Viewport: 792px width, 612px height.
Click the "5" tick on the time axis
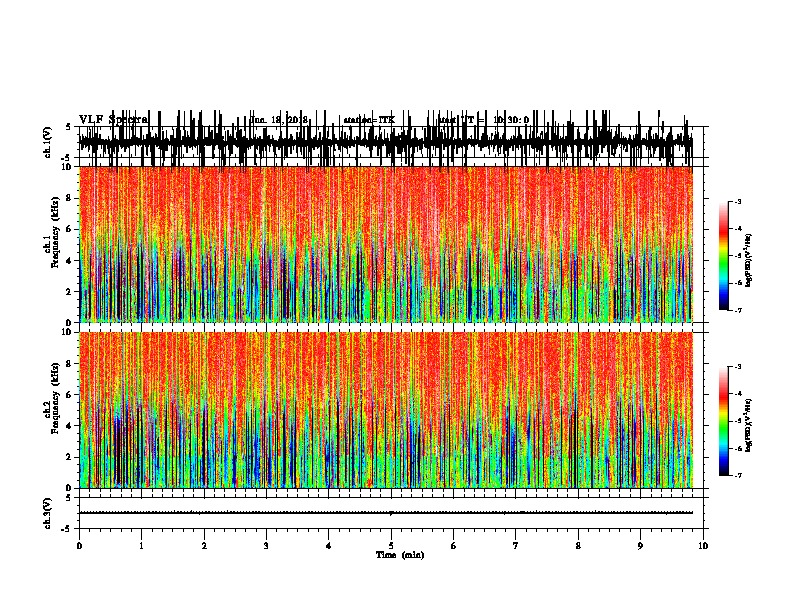(x=391, y=546)
